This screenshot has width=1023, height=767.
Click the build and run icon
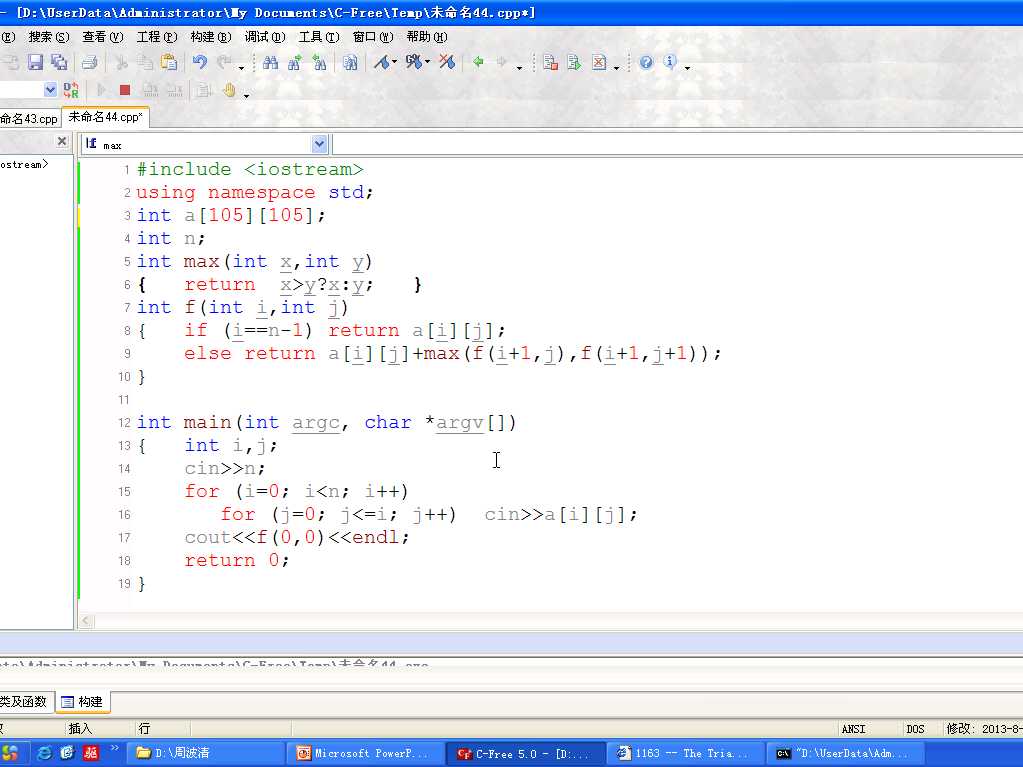pyautogui.click(x=574, y=63)
